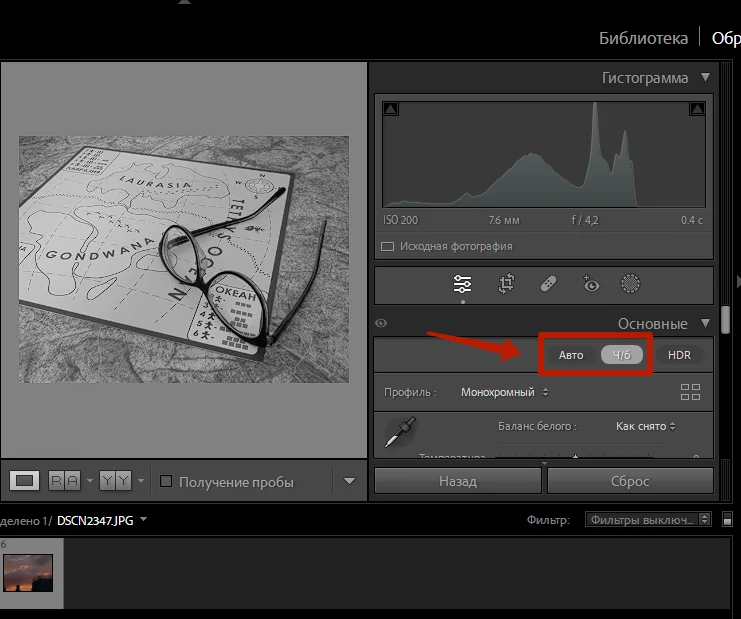Toggle the Ч/б black-and-white treatment
The width and height of the screenshot is (741, 619).
pos(622,355)
